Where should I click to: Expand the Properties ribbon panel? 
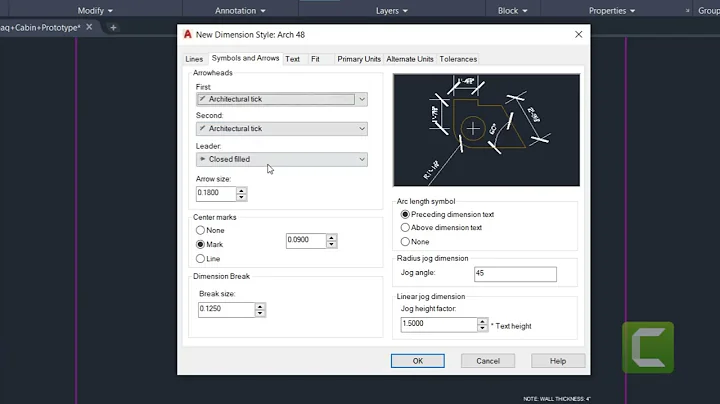point(612,11)
